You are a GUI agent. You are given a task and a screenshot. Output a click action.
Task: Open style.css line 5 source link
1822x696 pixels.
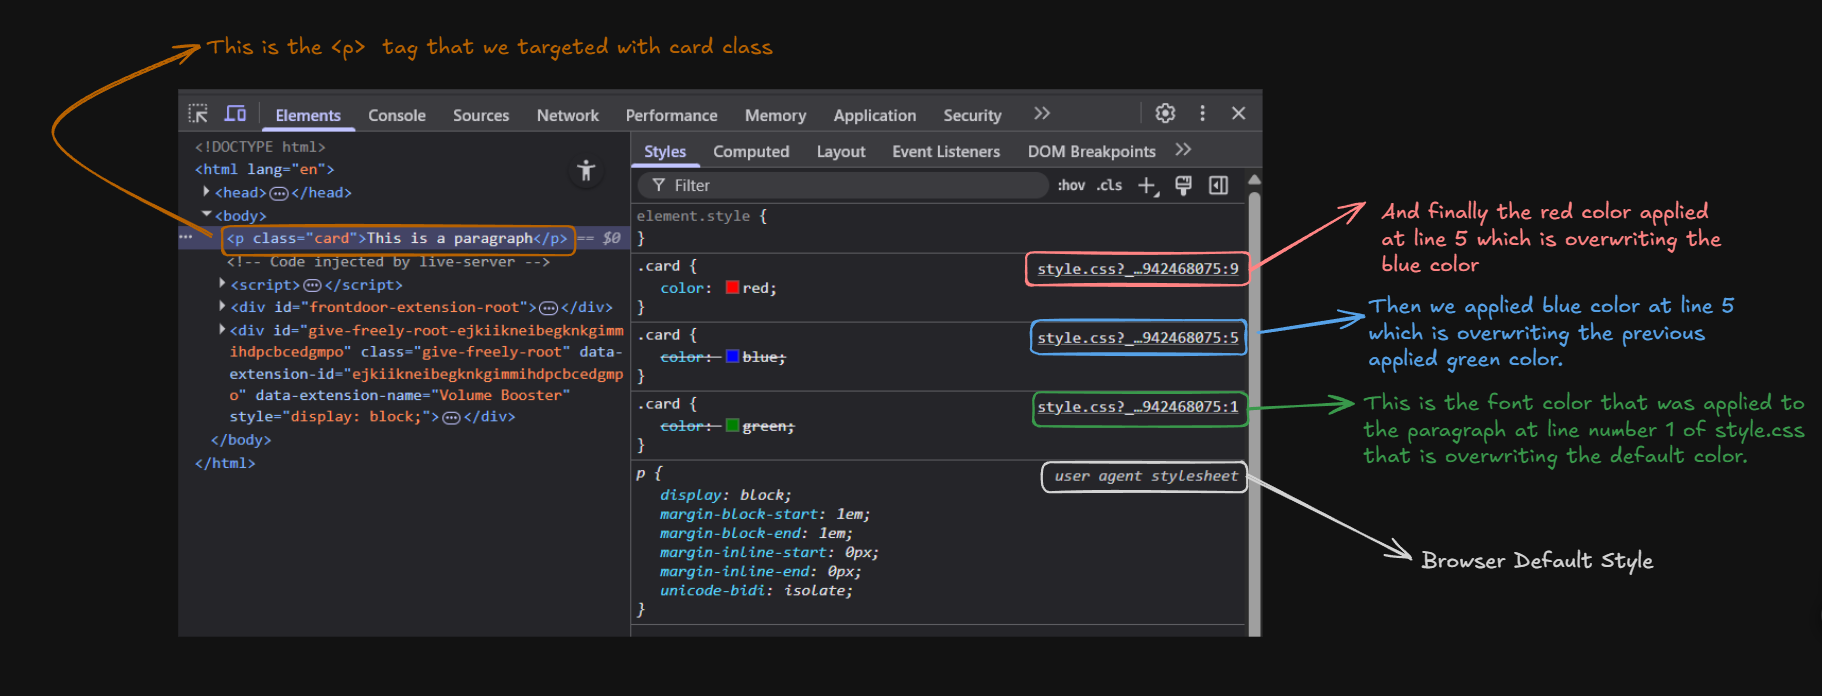(x=1137, y=338)
